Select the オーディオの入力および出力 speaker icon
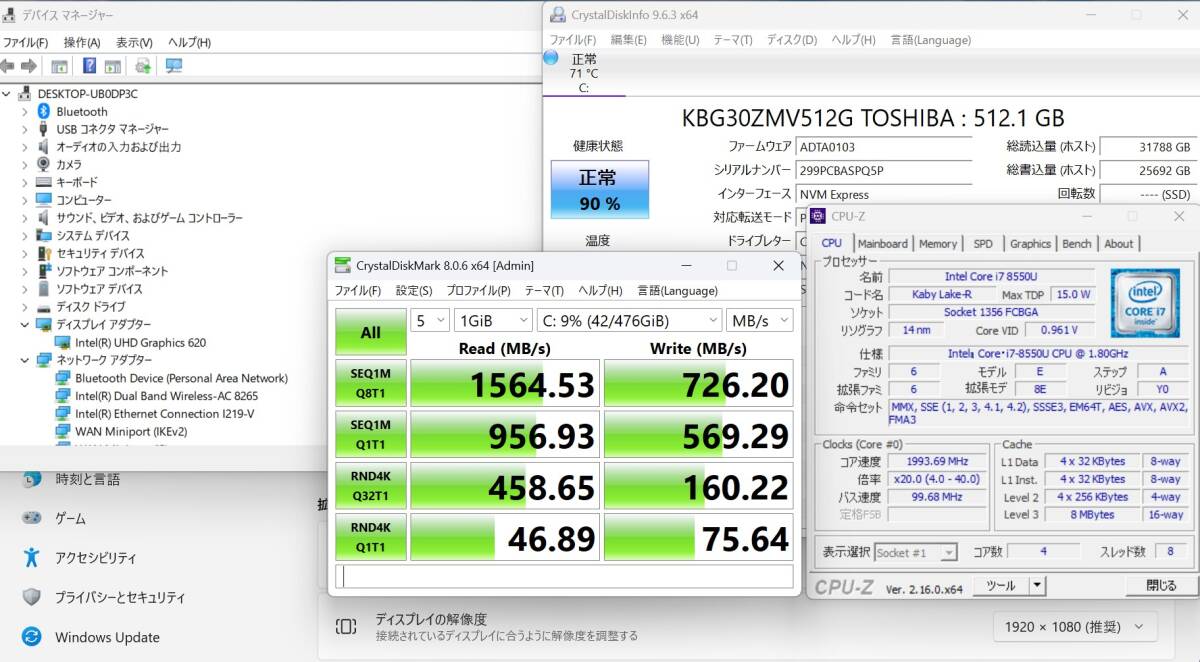Image resolution: width=1200 pixels, height=662 pixels. point(44,147)
